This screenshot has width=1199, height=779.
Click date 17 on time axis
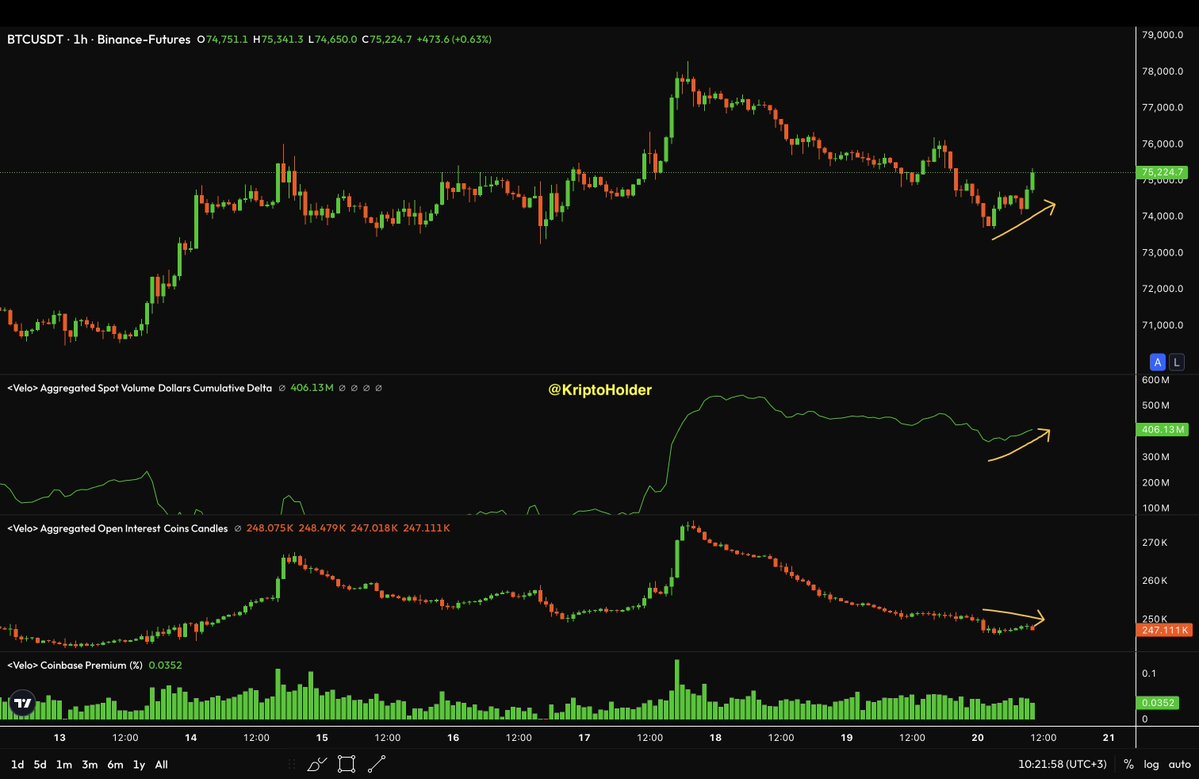click(584, 738)
